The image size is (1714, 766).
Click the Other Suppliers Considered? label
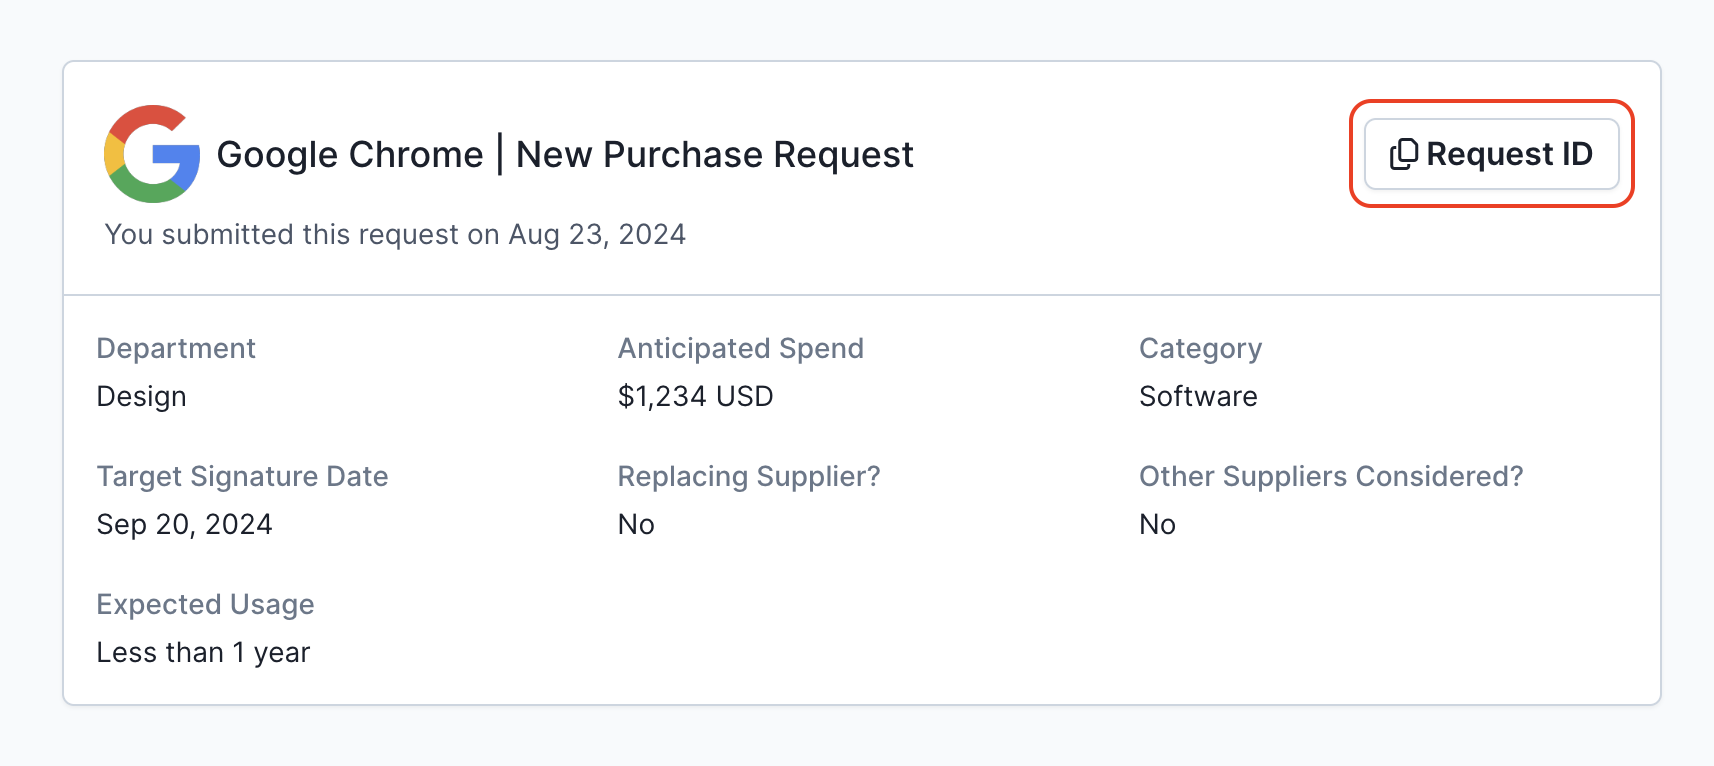(x=1331, y=476)
